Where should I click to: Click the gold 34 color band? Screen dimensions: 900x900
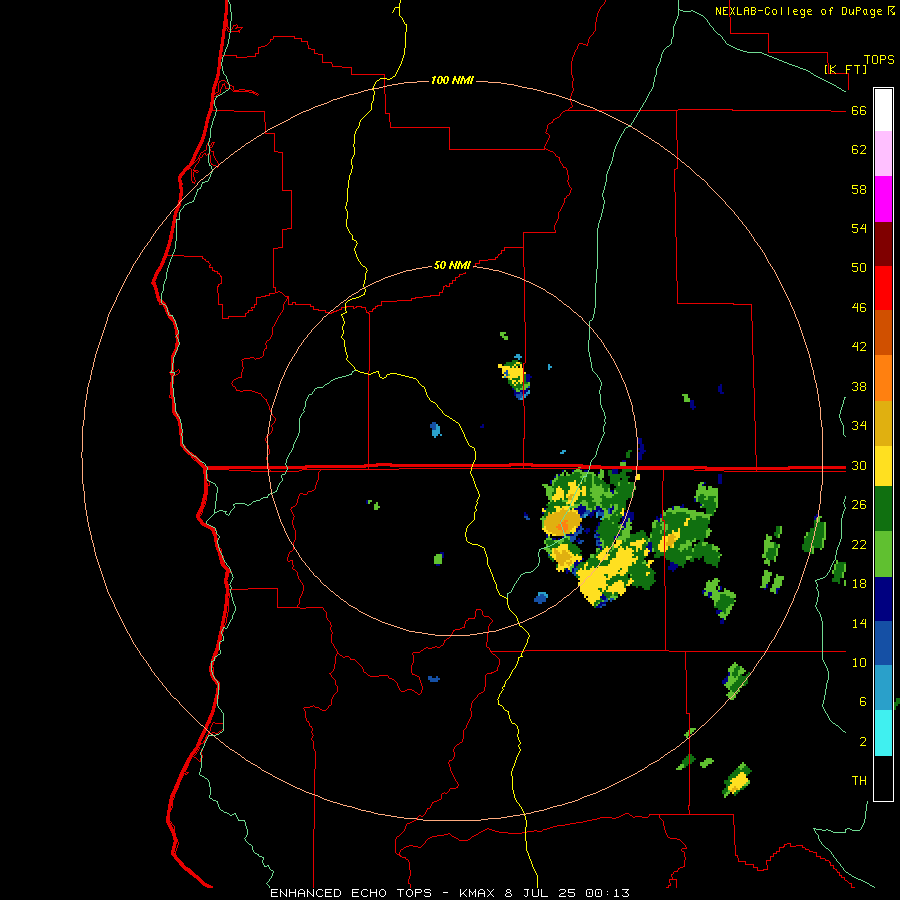[883, 423]
